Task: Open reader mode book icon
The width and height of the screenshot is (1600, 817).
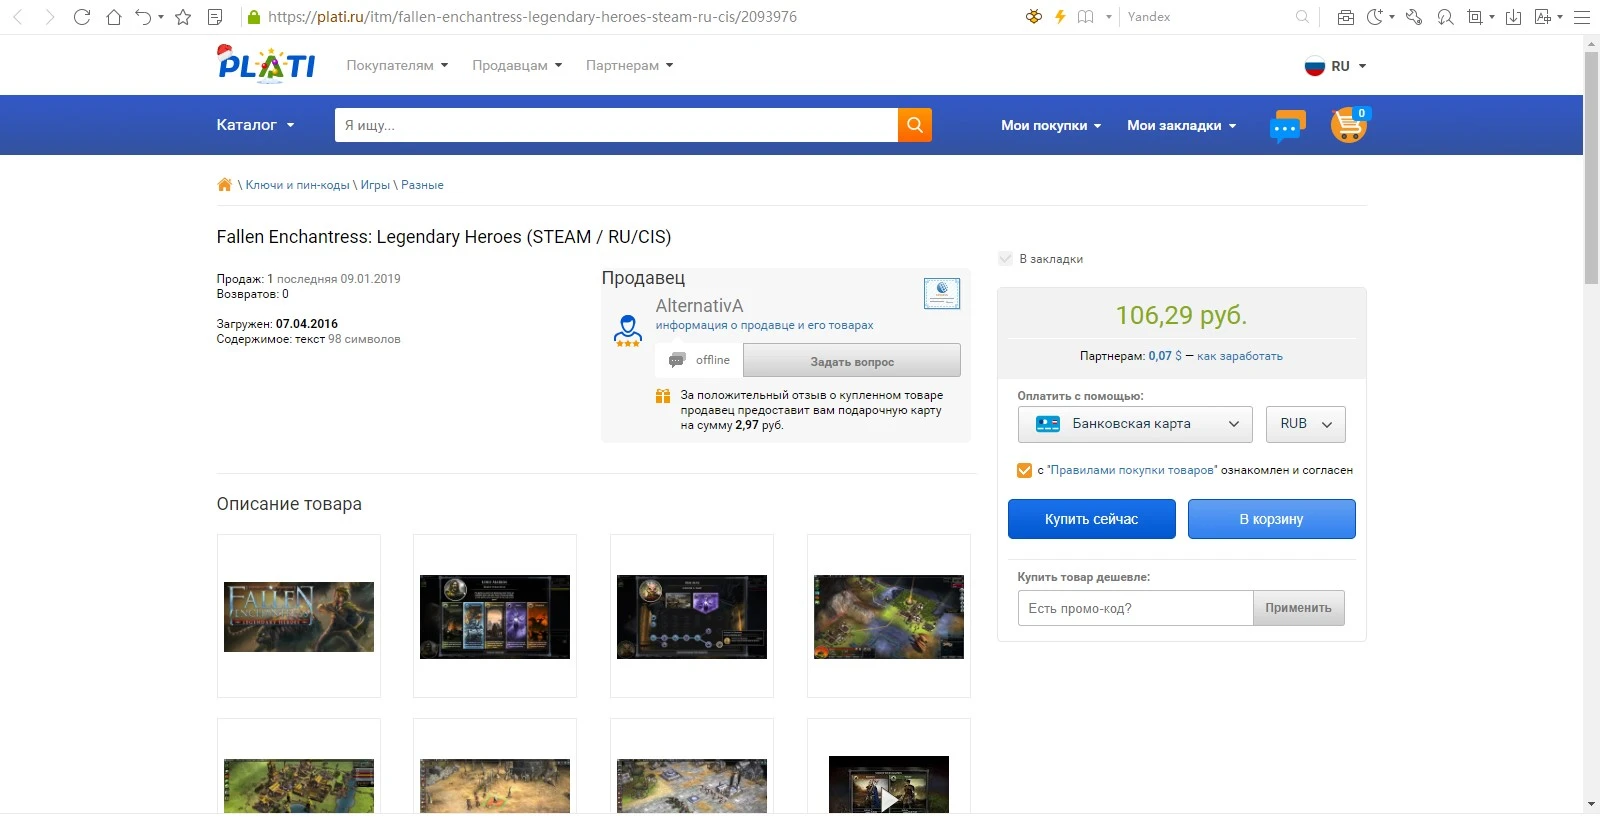Action: tap(1085, 17)
